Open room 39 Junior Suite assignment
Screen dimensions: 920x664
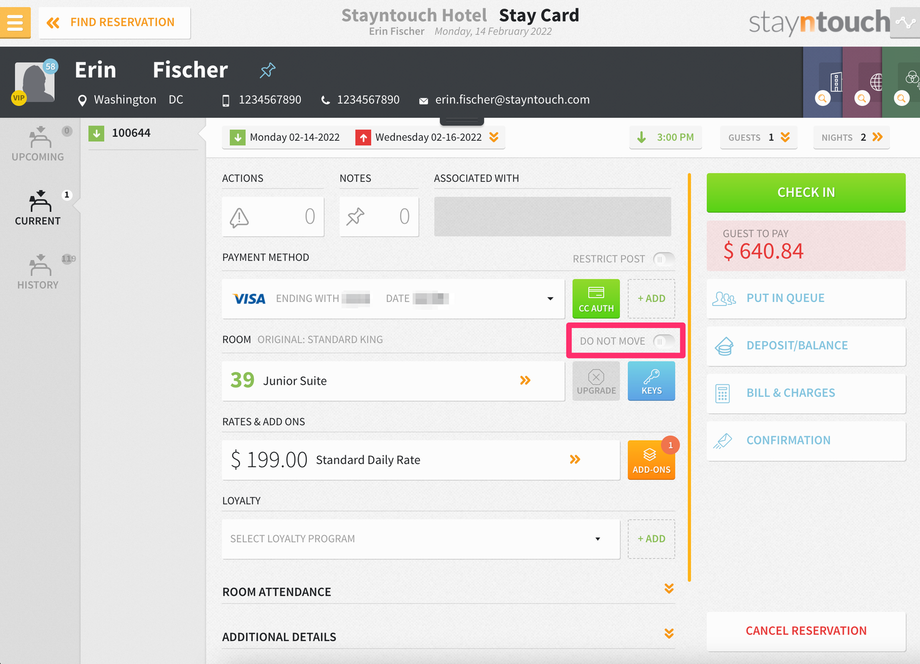[x=393, y=381]
